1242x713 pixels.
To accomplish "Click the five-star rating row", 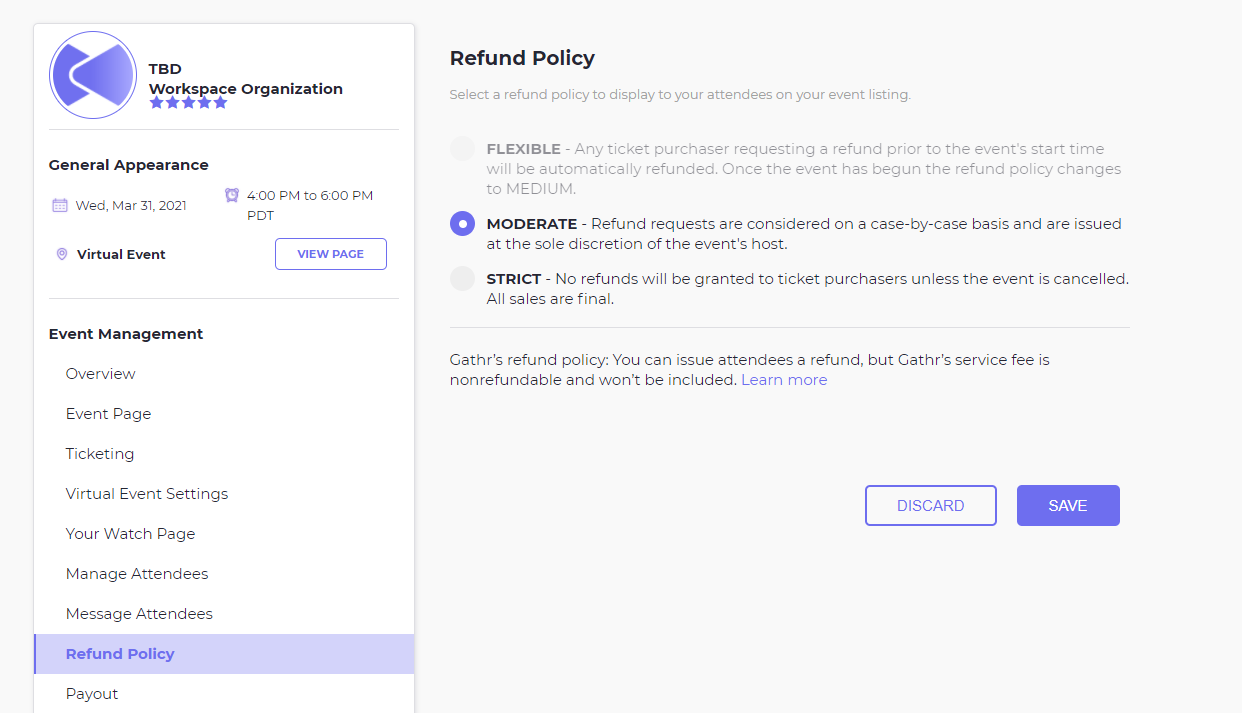I will [188, 102].
